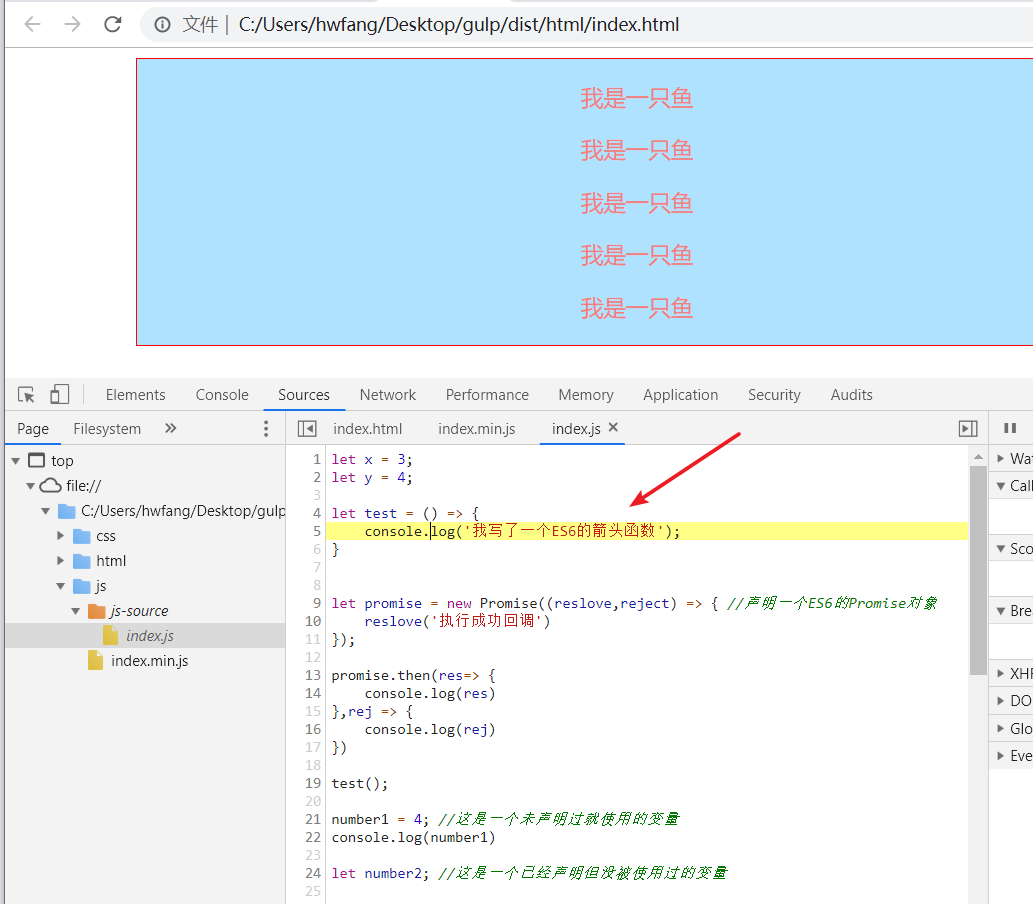Select the html folder icon

click(x=82, y=561)
